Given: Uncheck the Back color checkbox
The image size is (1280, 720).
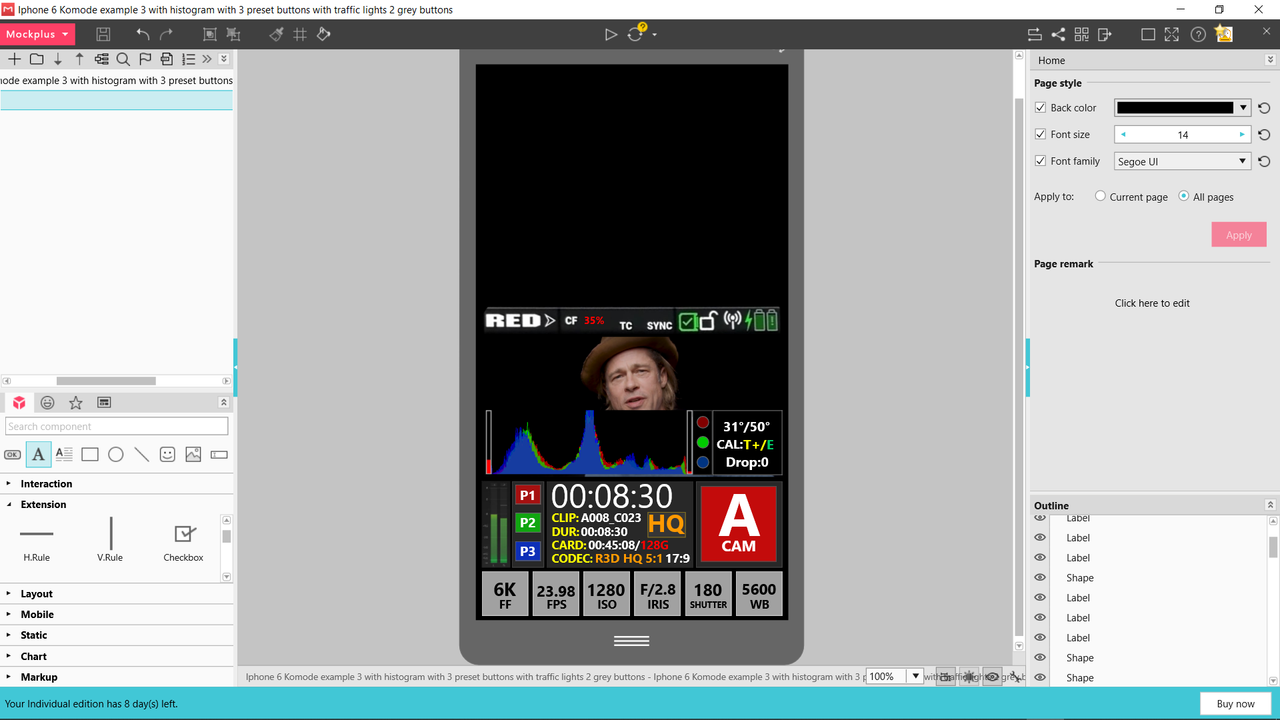Looking at the screenshot, I should point(1040,107).
